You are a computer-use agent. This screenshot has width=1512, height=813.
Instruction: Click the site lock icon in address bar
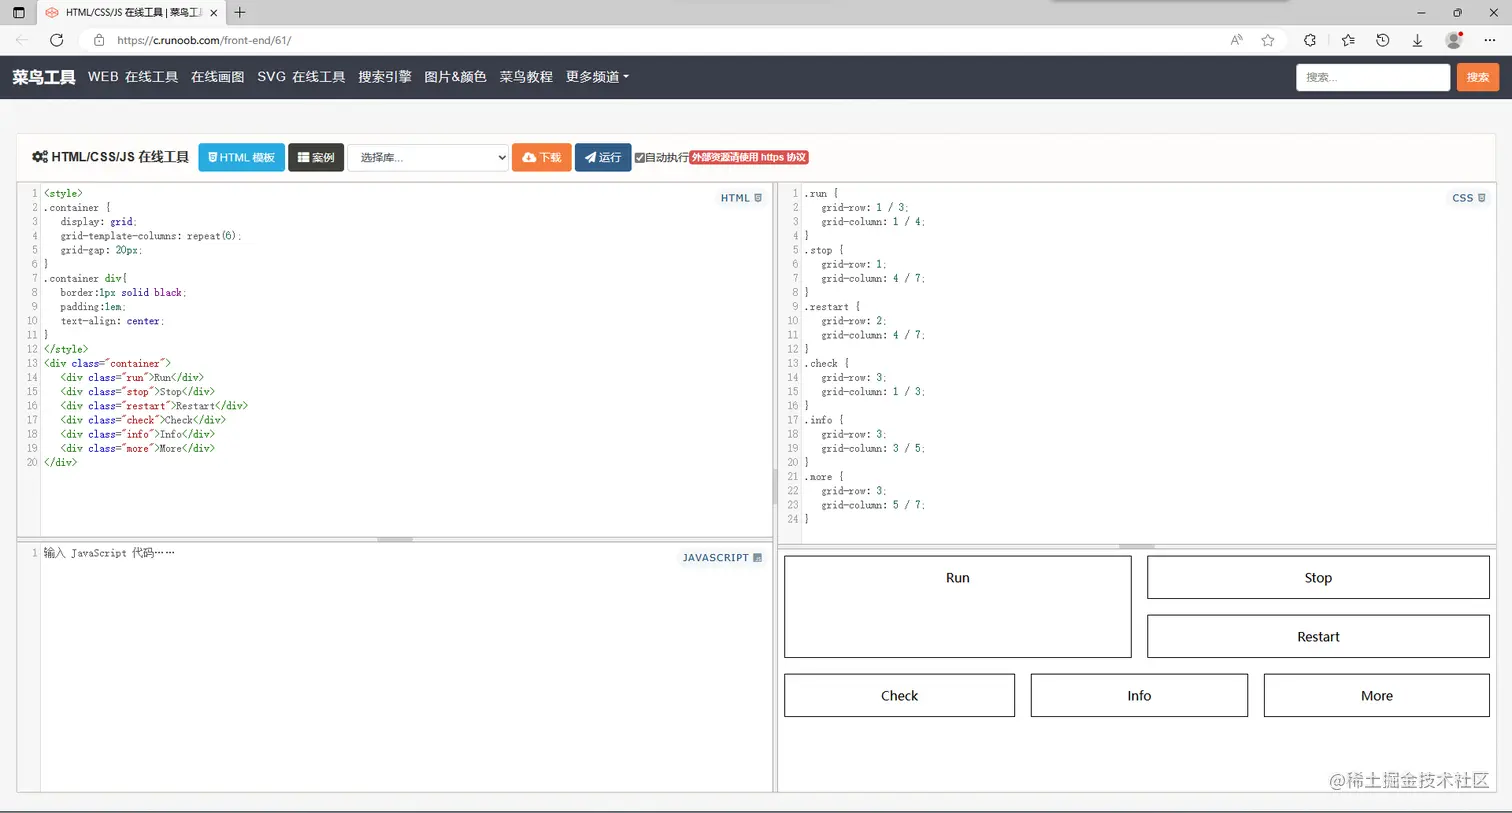tap(99, 40)
